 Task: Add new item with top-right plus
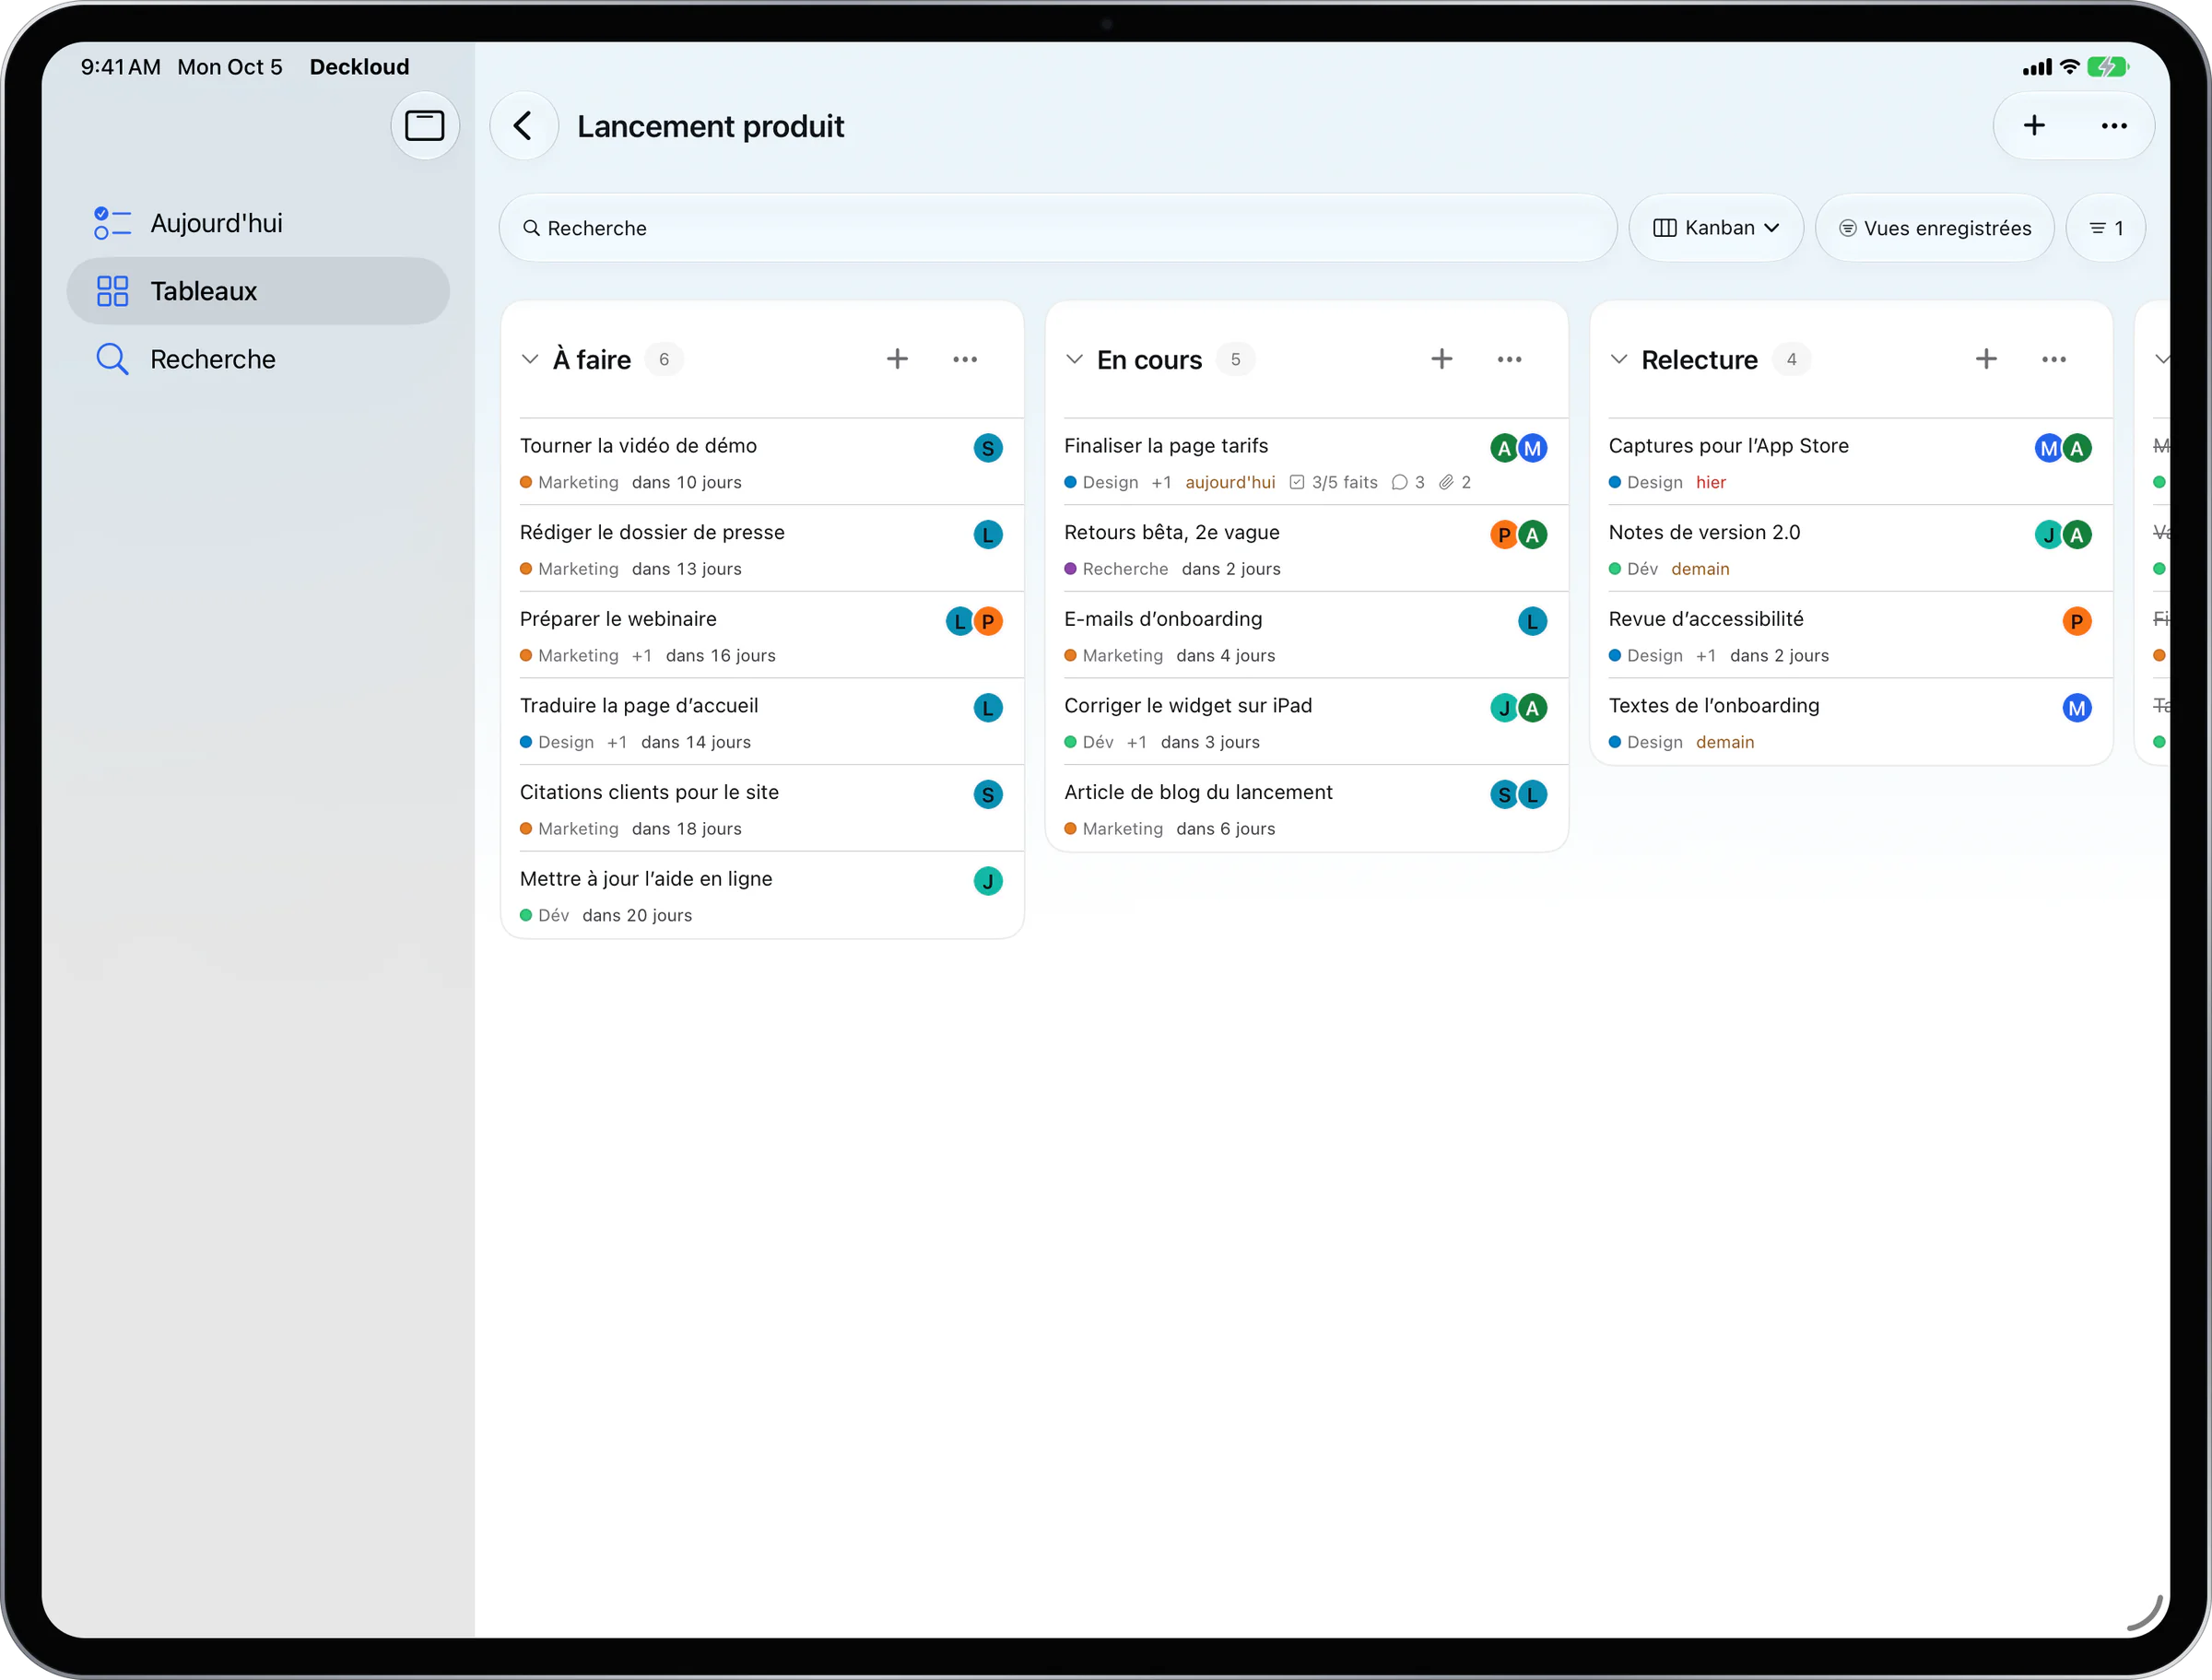[2034, 126]
